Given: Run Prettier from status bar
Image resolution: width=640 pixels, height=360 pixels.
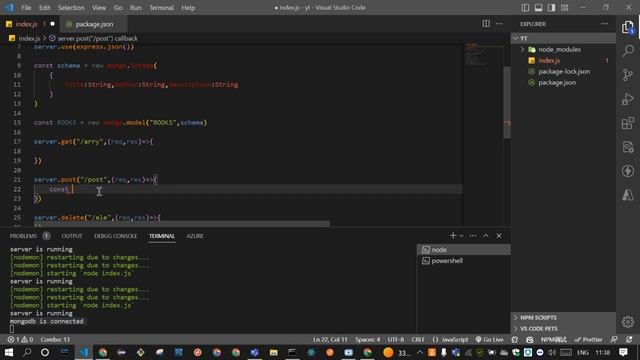Looking at the screenshot, I should tap(588, 340).
